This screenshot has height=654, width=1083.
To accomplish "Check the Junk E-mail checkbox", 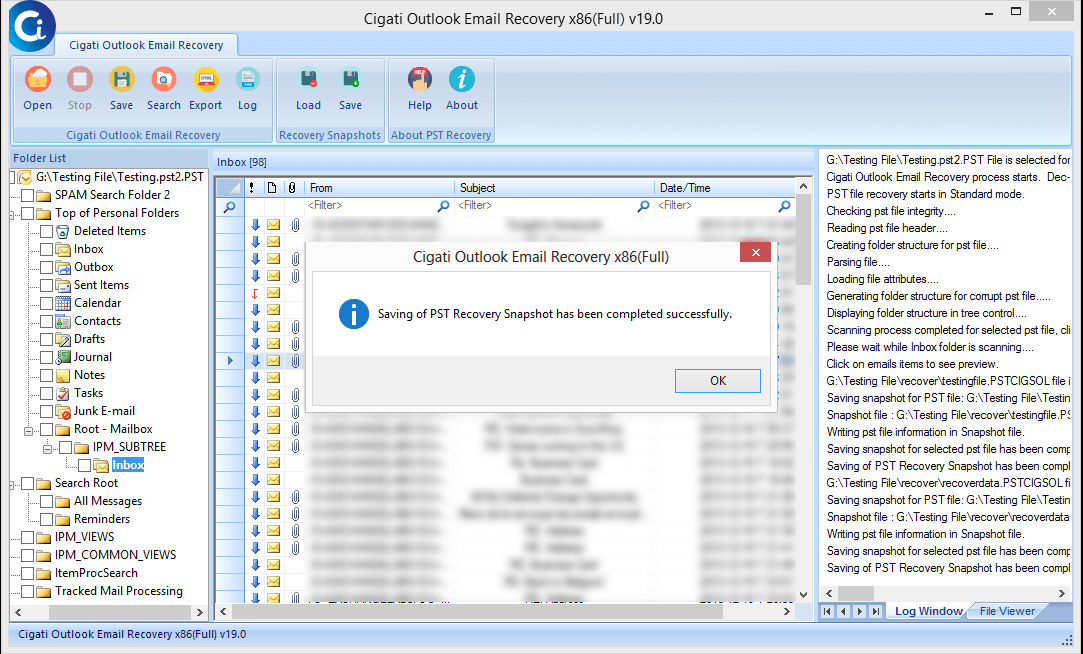I will 46,411.
